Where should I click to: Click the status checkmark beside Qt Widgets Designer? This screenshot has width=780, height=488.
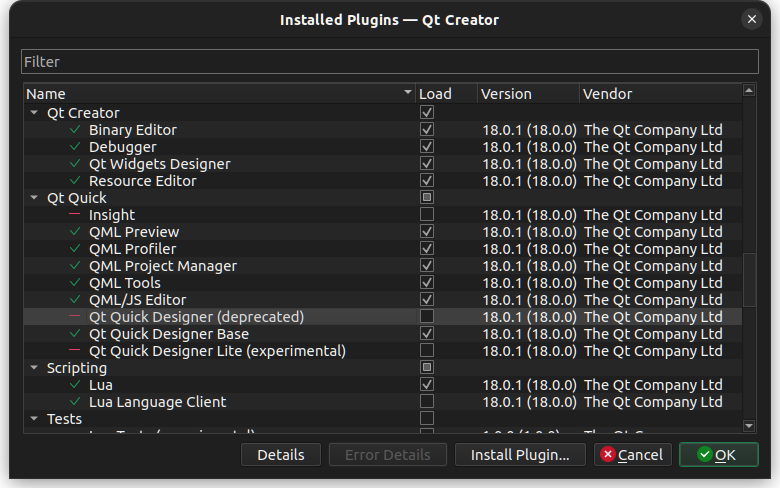click(75, 164)
